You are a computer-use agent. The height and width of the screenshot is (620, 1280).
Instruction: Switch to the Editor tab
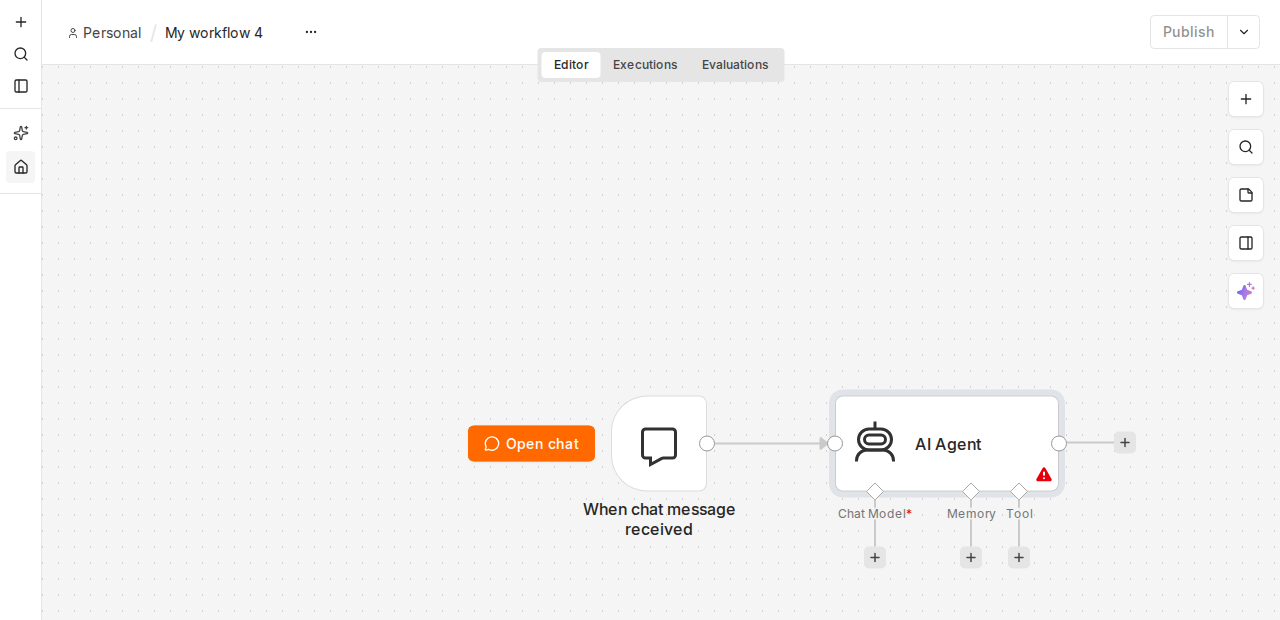(x=571, y=65)
